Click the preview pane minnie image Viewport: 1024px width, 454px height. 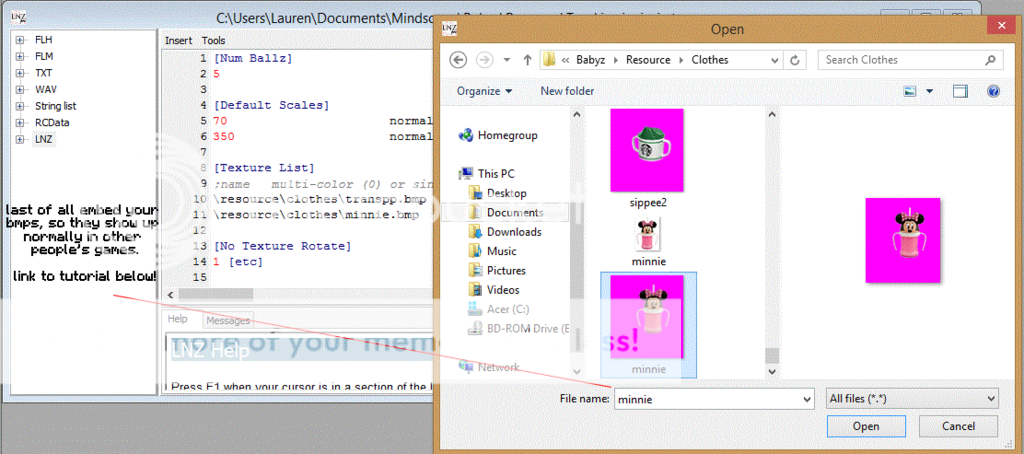903,240
